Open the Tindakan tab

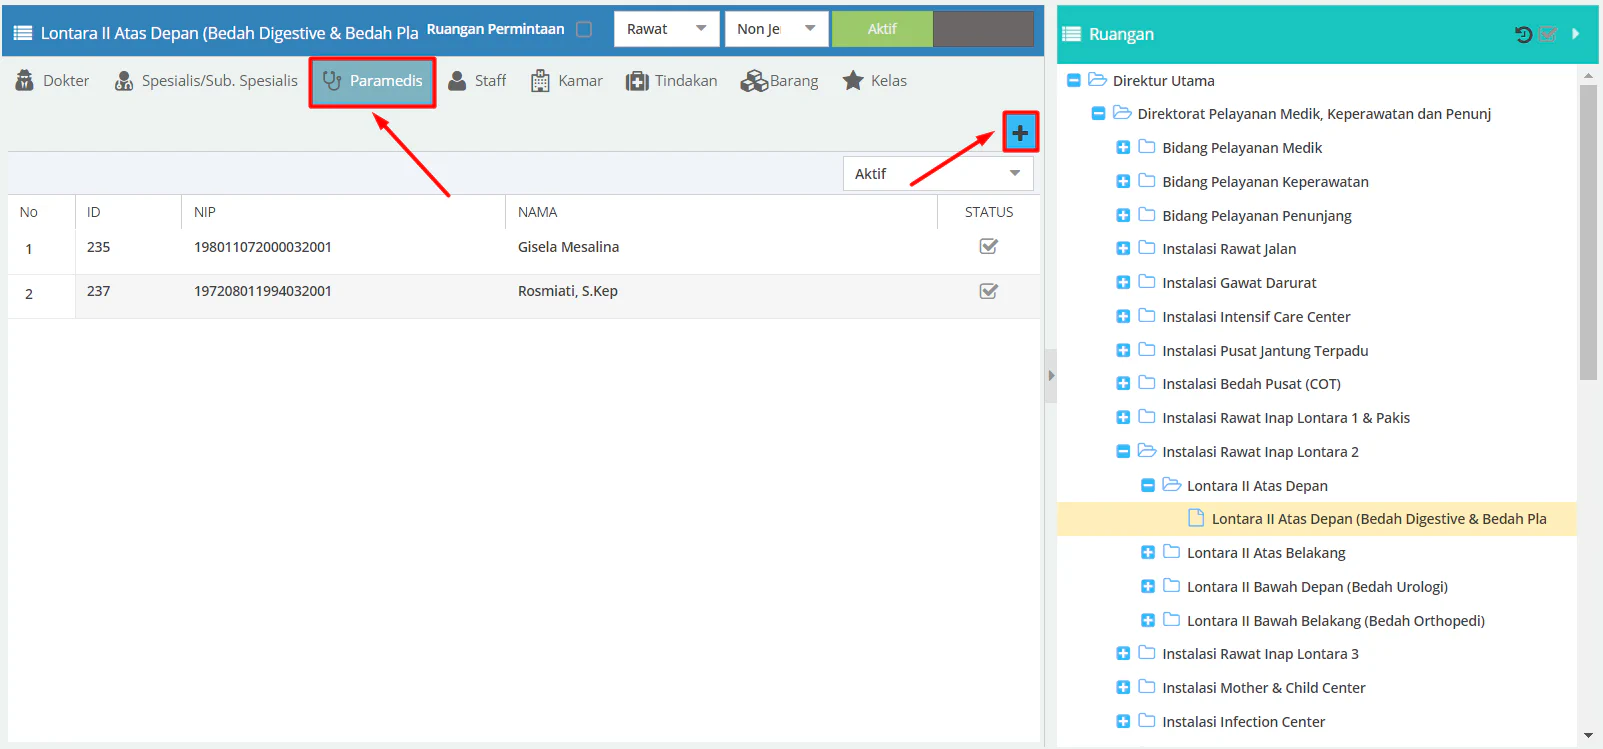pyautogui.click(x=672, y=81)
